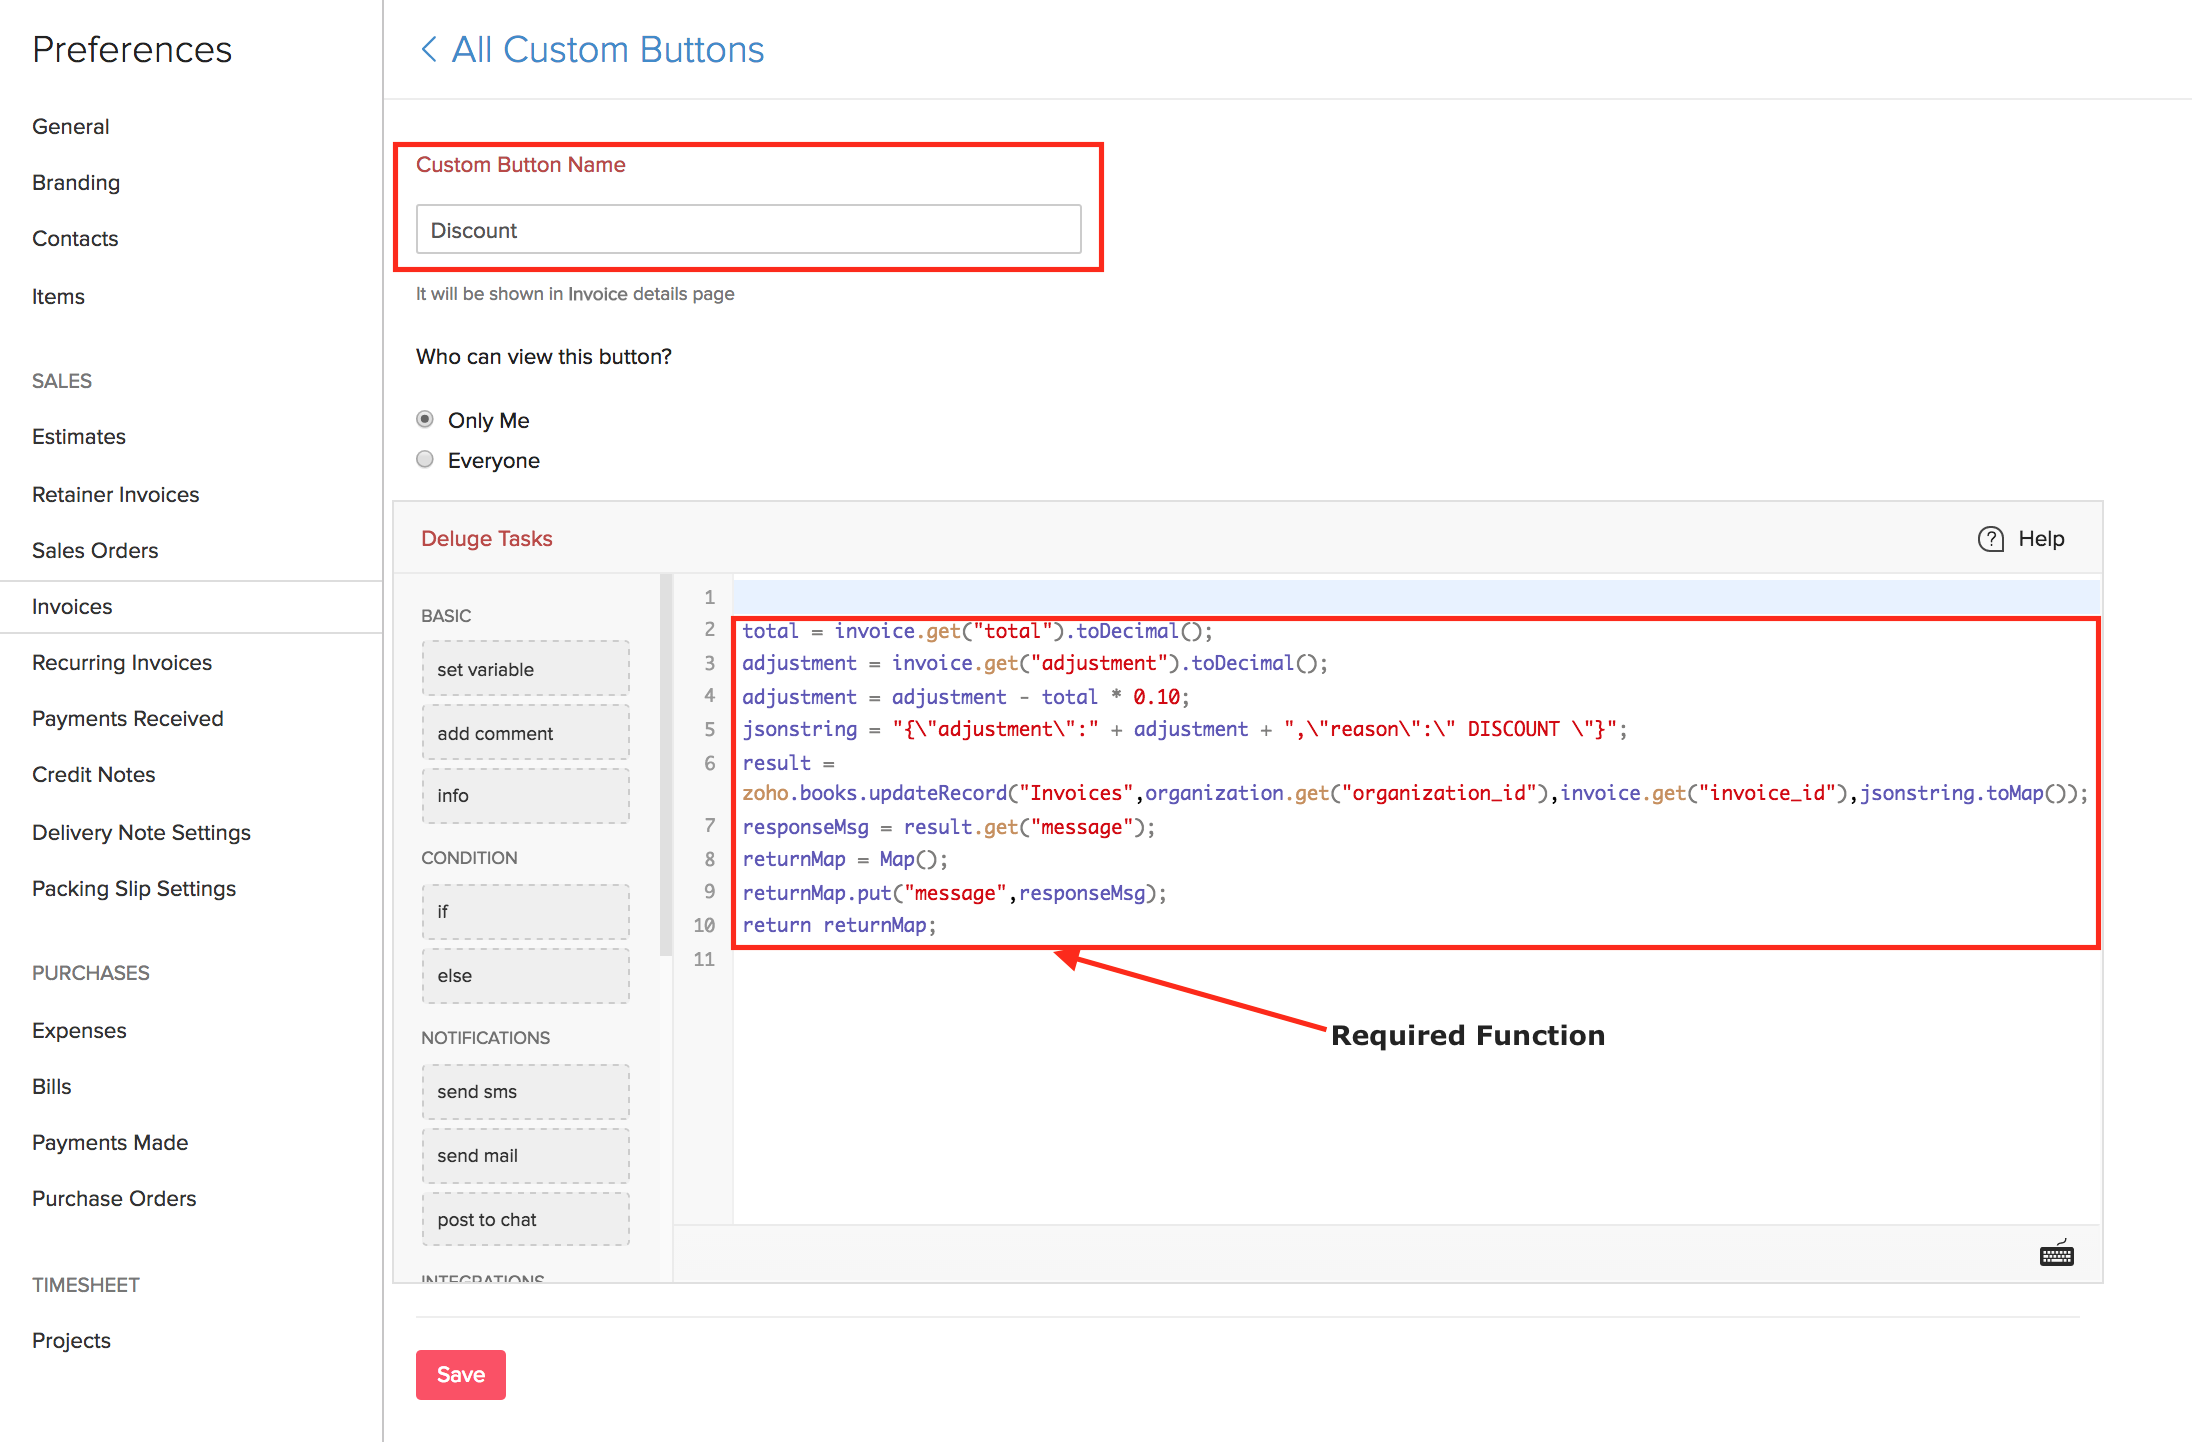Image resolution: width=2192 pixels, height=1442 pixels.
Task: Click the Save button
Action: coord(460,1374)
